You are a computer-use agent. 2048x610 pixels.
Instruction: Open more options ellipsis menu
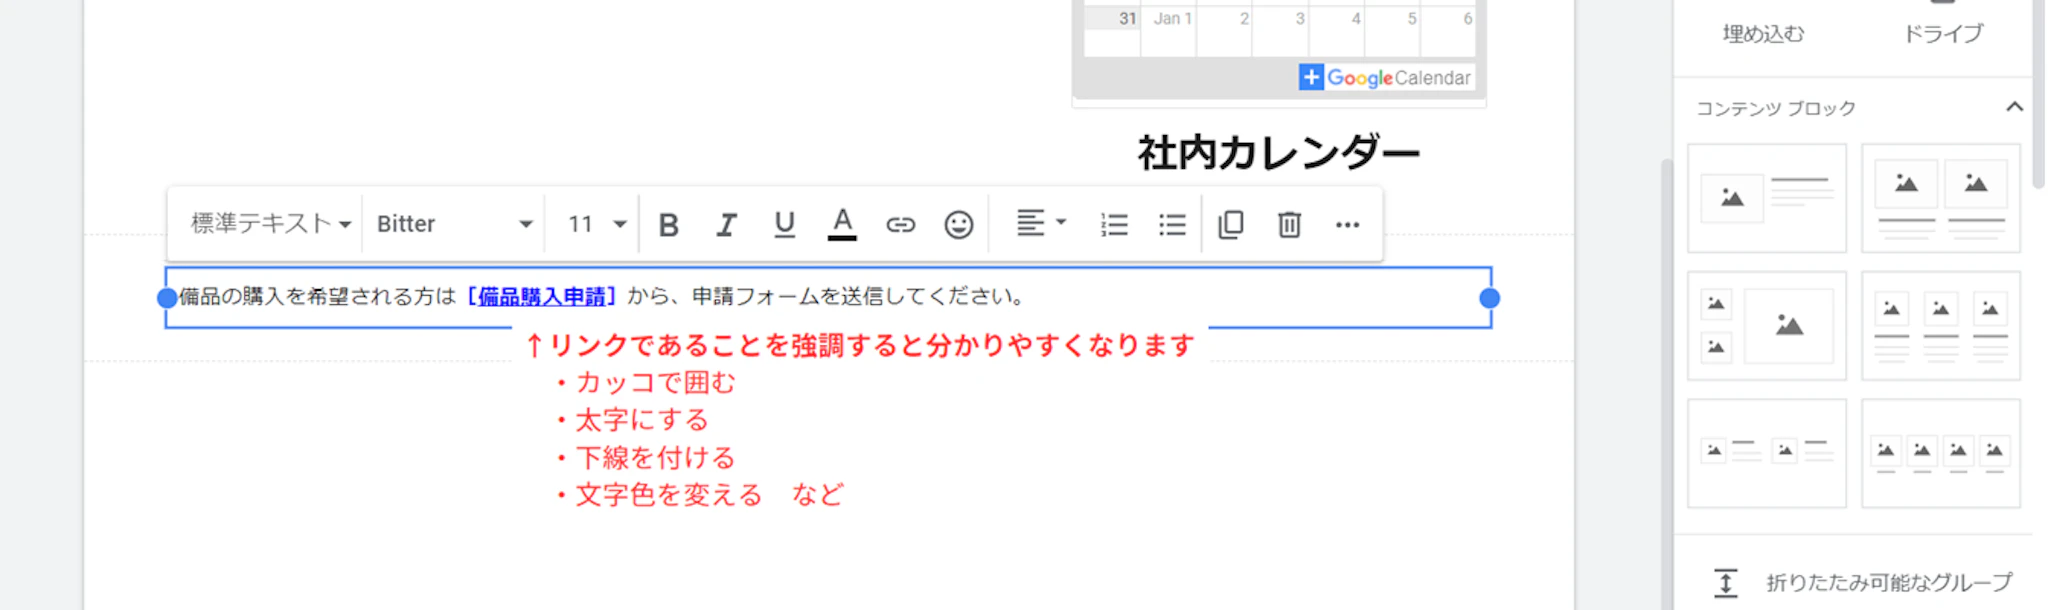[x=1347, y=225]
